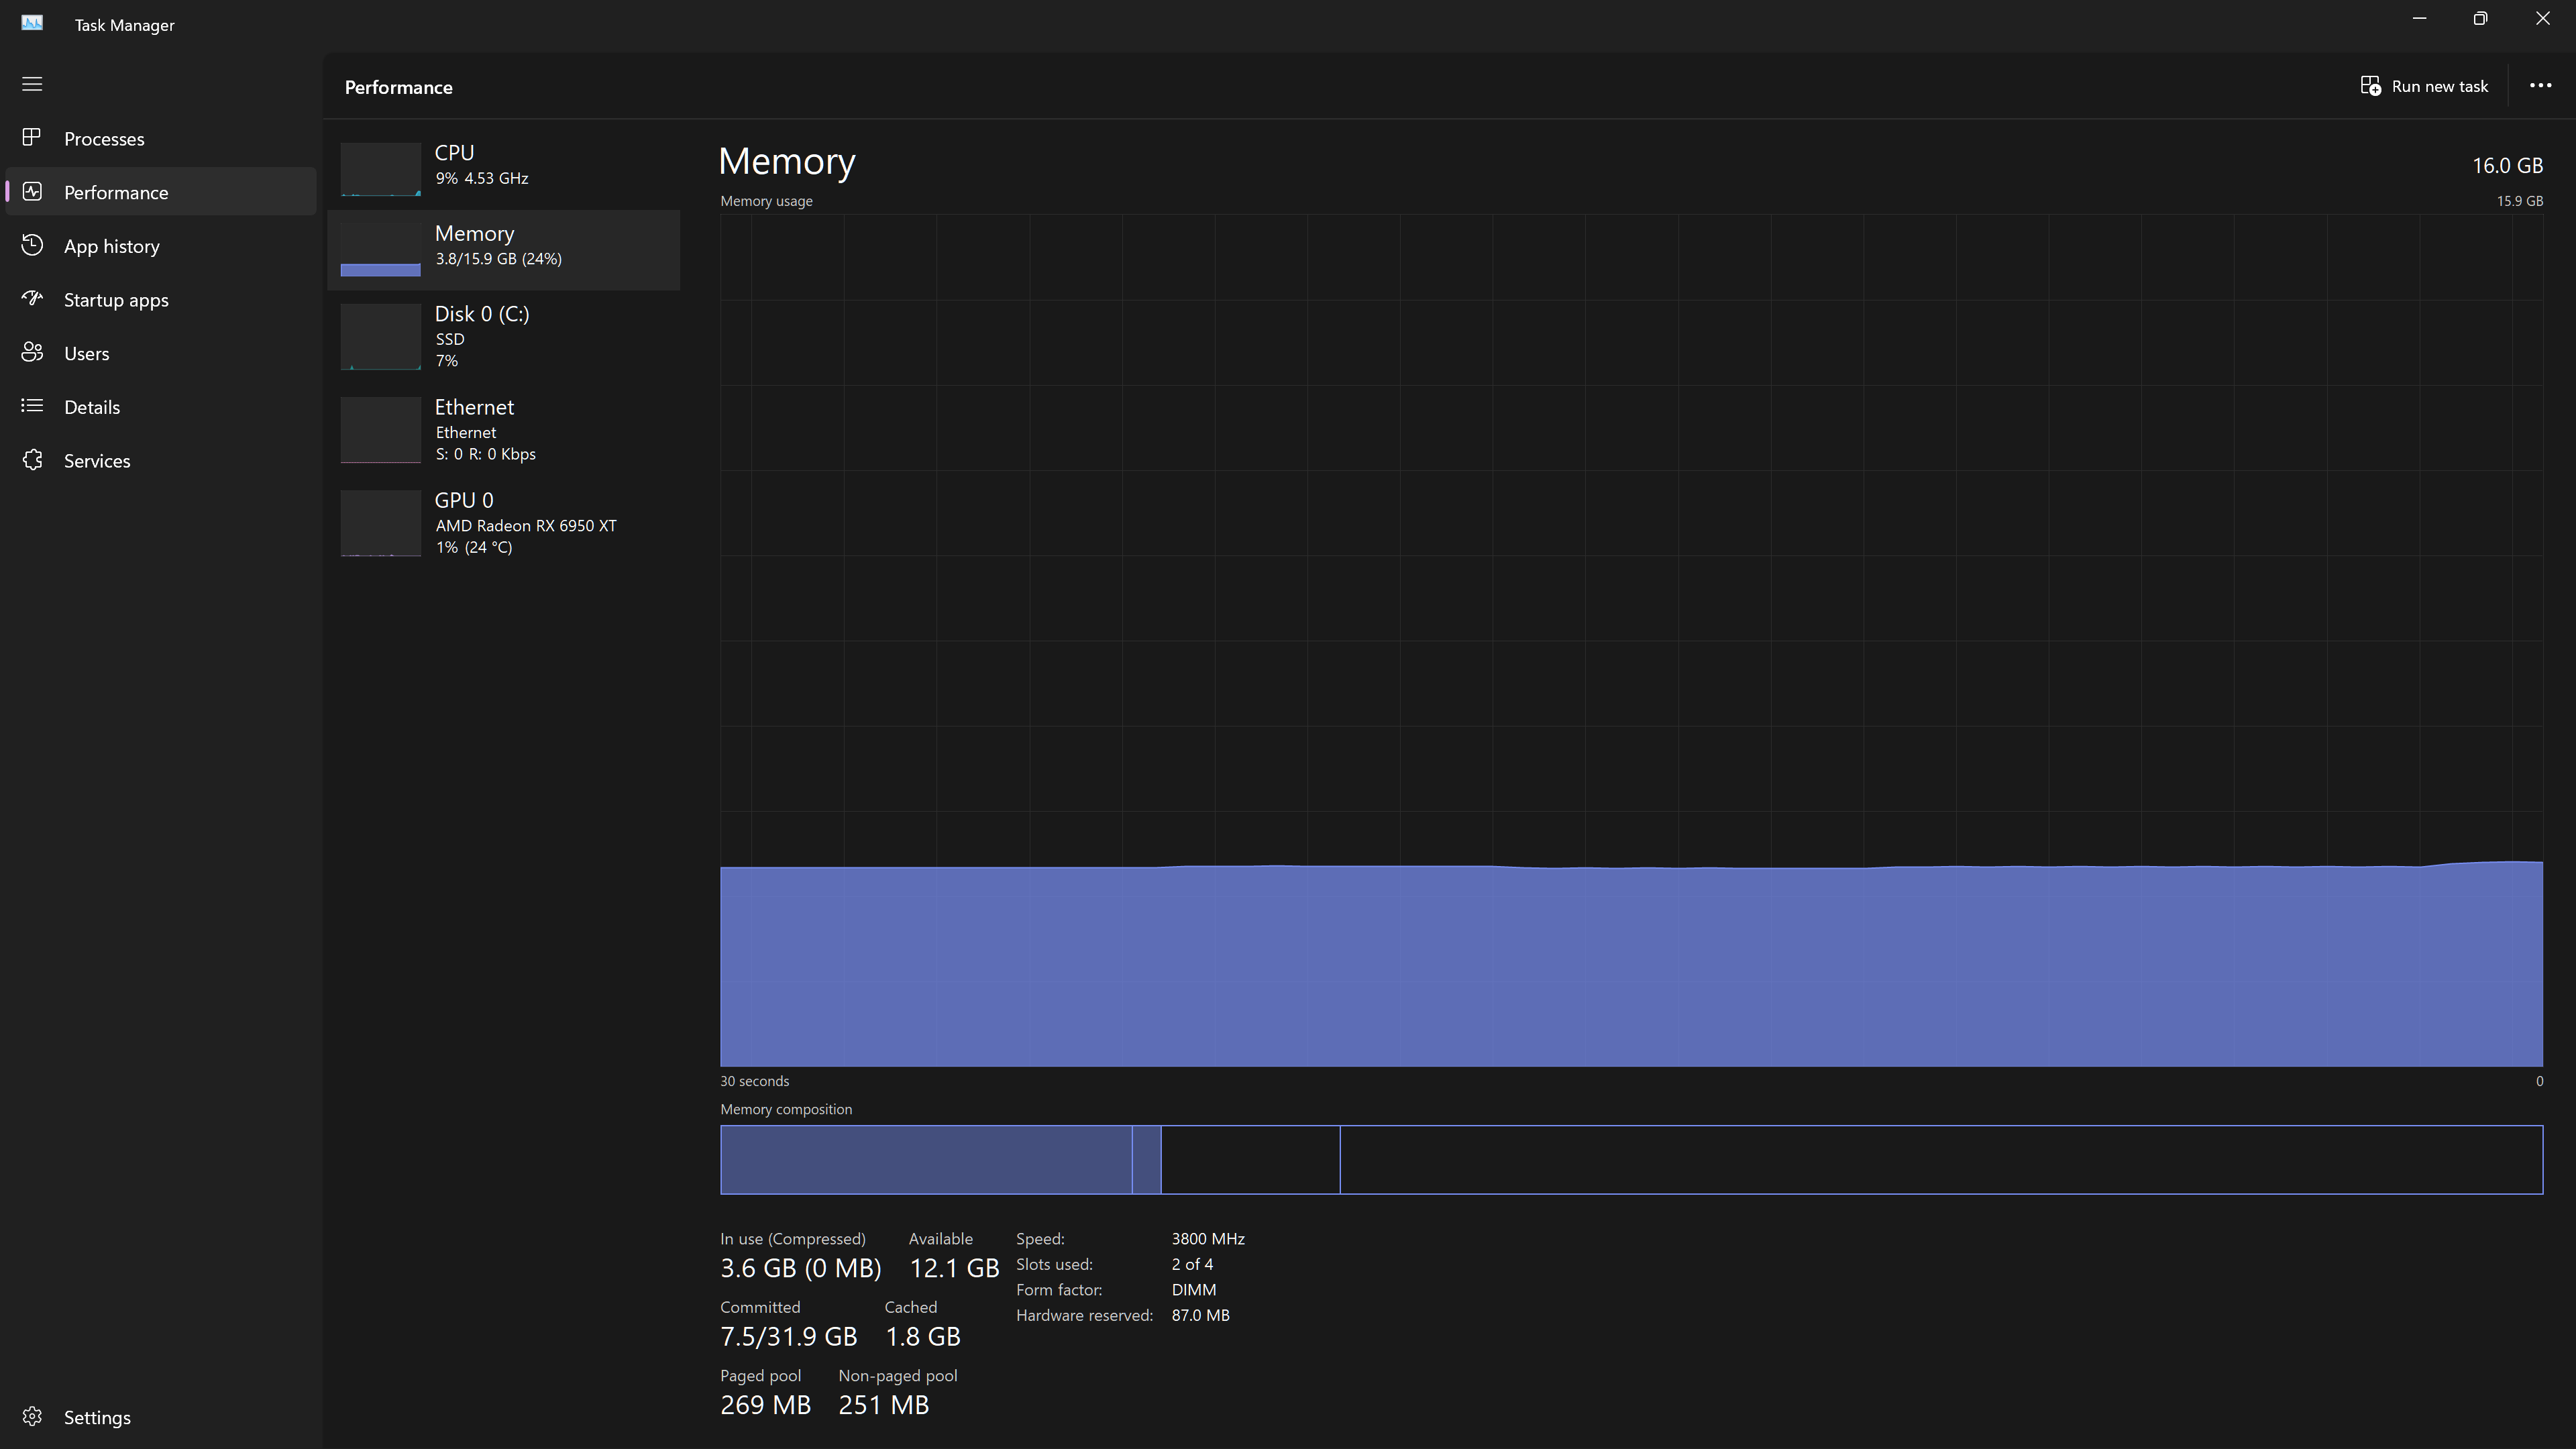The image size is (2576, 1449).
Task: Click the 30 seconds graph label
Action: 754,1081
